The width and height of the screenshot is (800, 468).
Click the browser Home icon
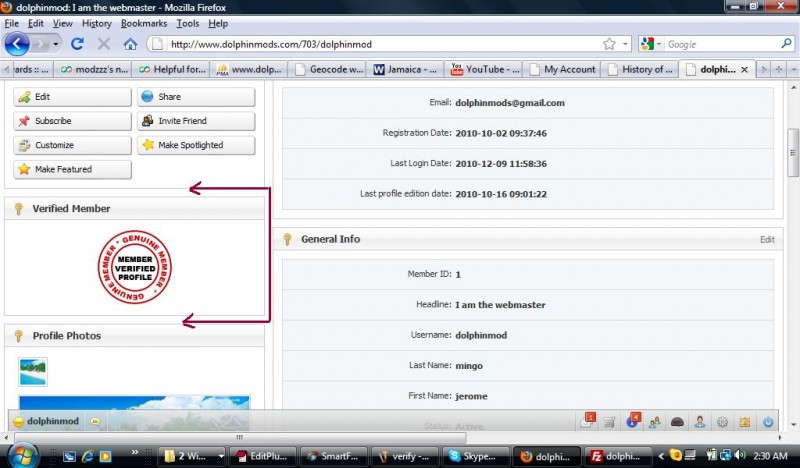130,44
